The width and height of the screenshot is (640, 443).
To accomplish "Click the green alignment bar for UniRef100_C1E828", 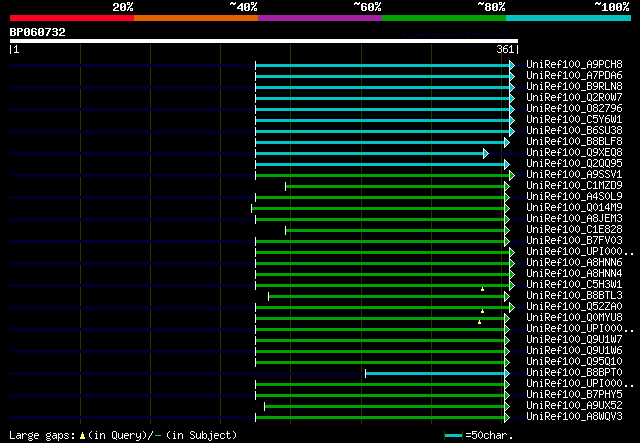I will pyautogui.click(x=395, y=231).
